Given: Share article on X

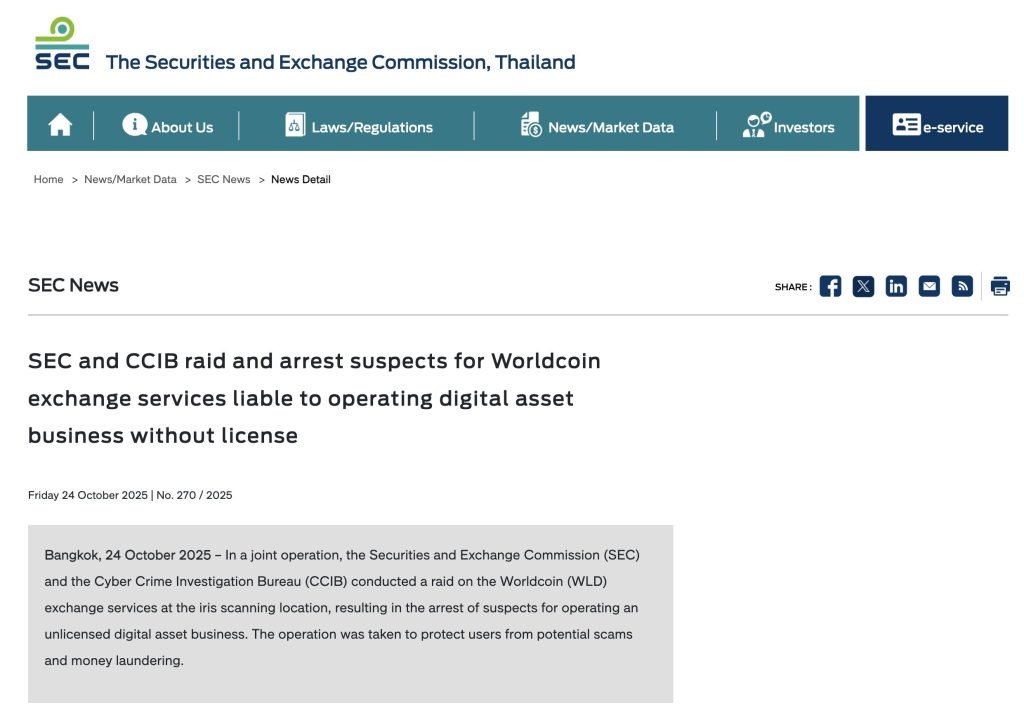Looking at the screenshot, I should click(863, 286).
